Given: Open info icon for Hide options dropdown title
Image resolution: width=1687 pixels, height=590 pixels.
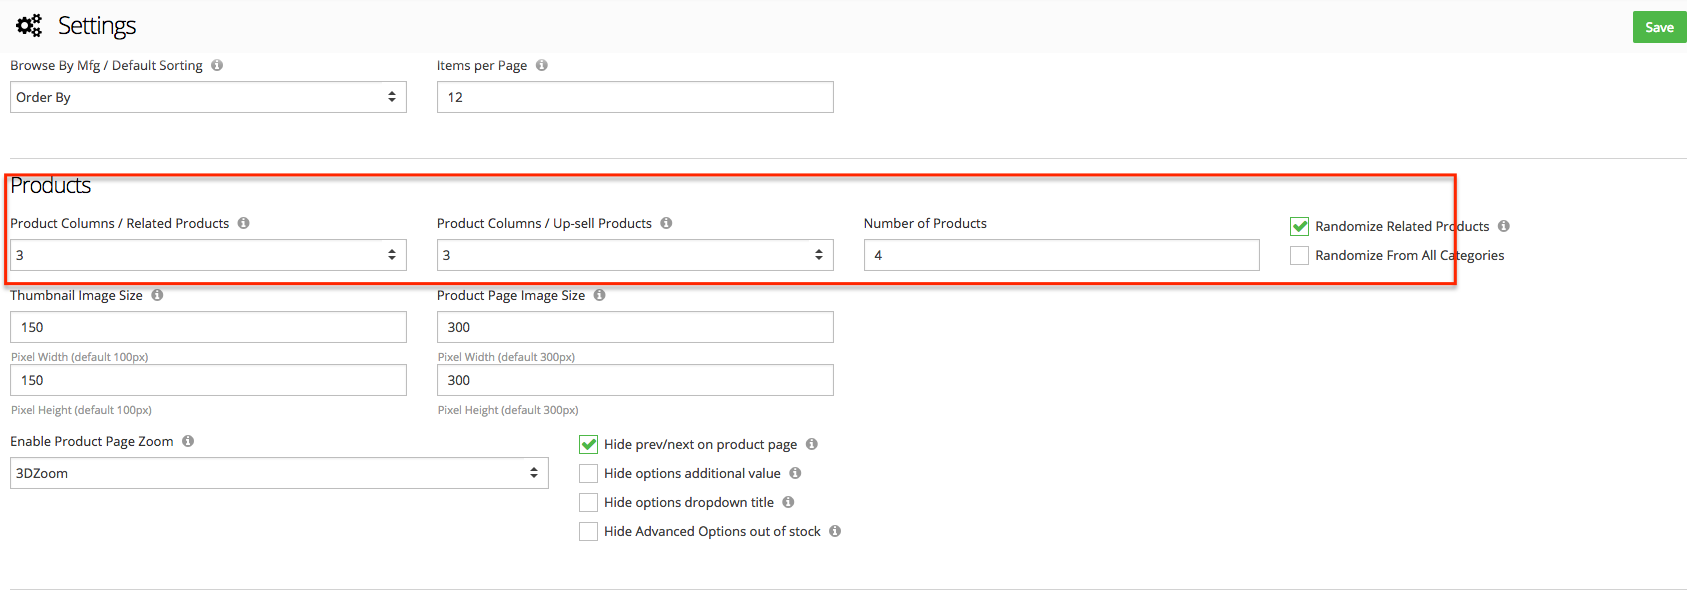Looking at the screenshot, I should (x=788, y=502).
